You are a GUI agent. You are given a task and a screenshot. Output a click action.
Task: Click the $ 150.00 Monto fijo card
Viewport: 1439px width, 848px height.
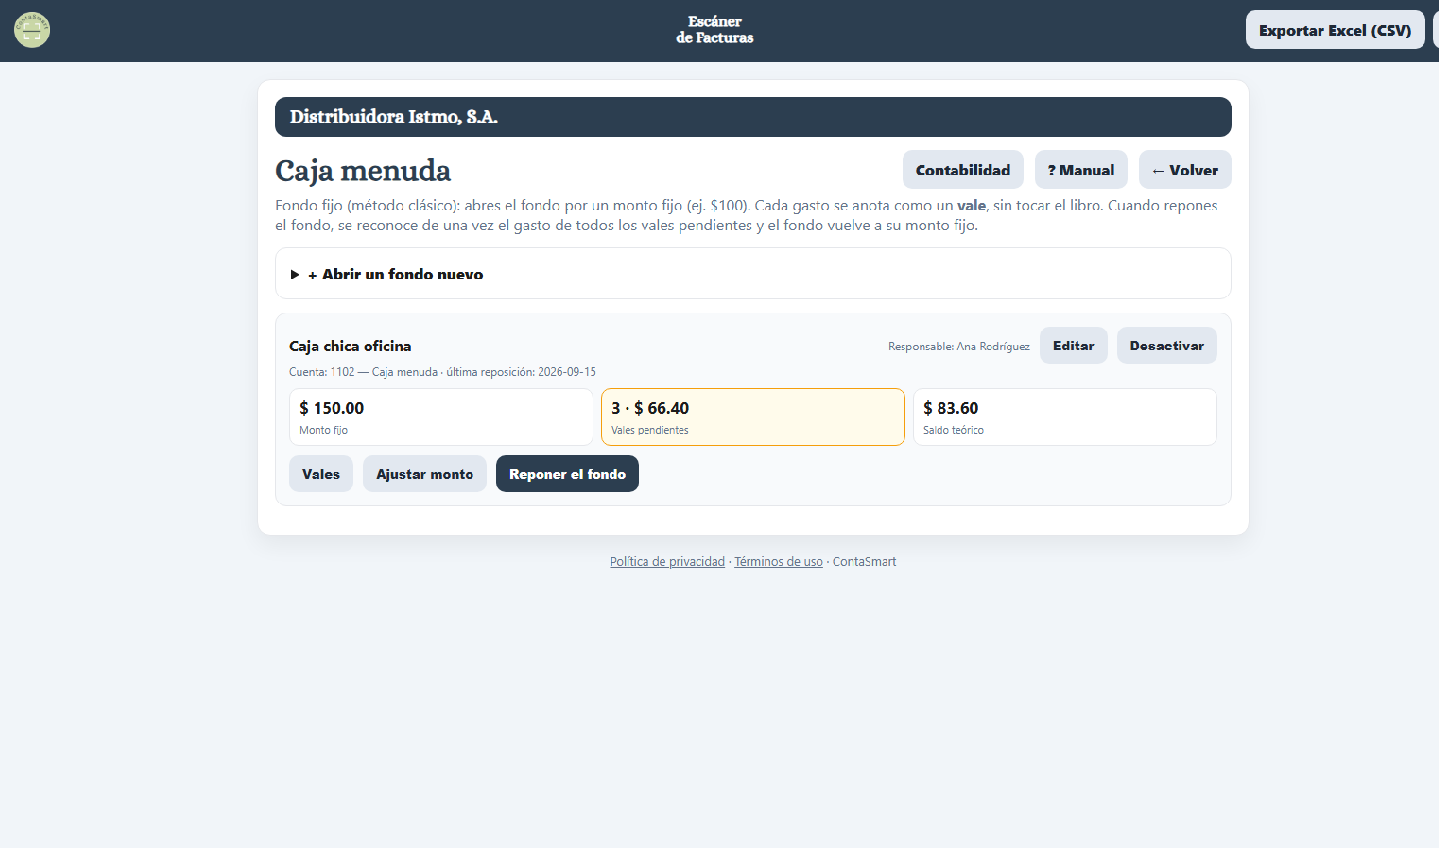coord(441,417)
